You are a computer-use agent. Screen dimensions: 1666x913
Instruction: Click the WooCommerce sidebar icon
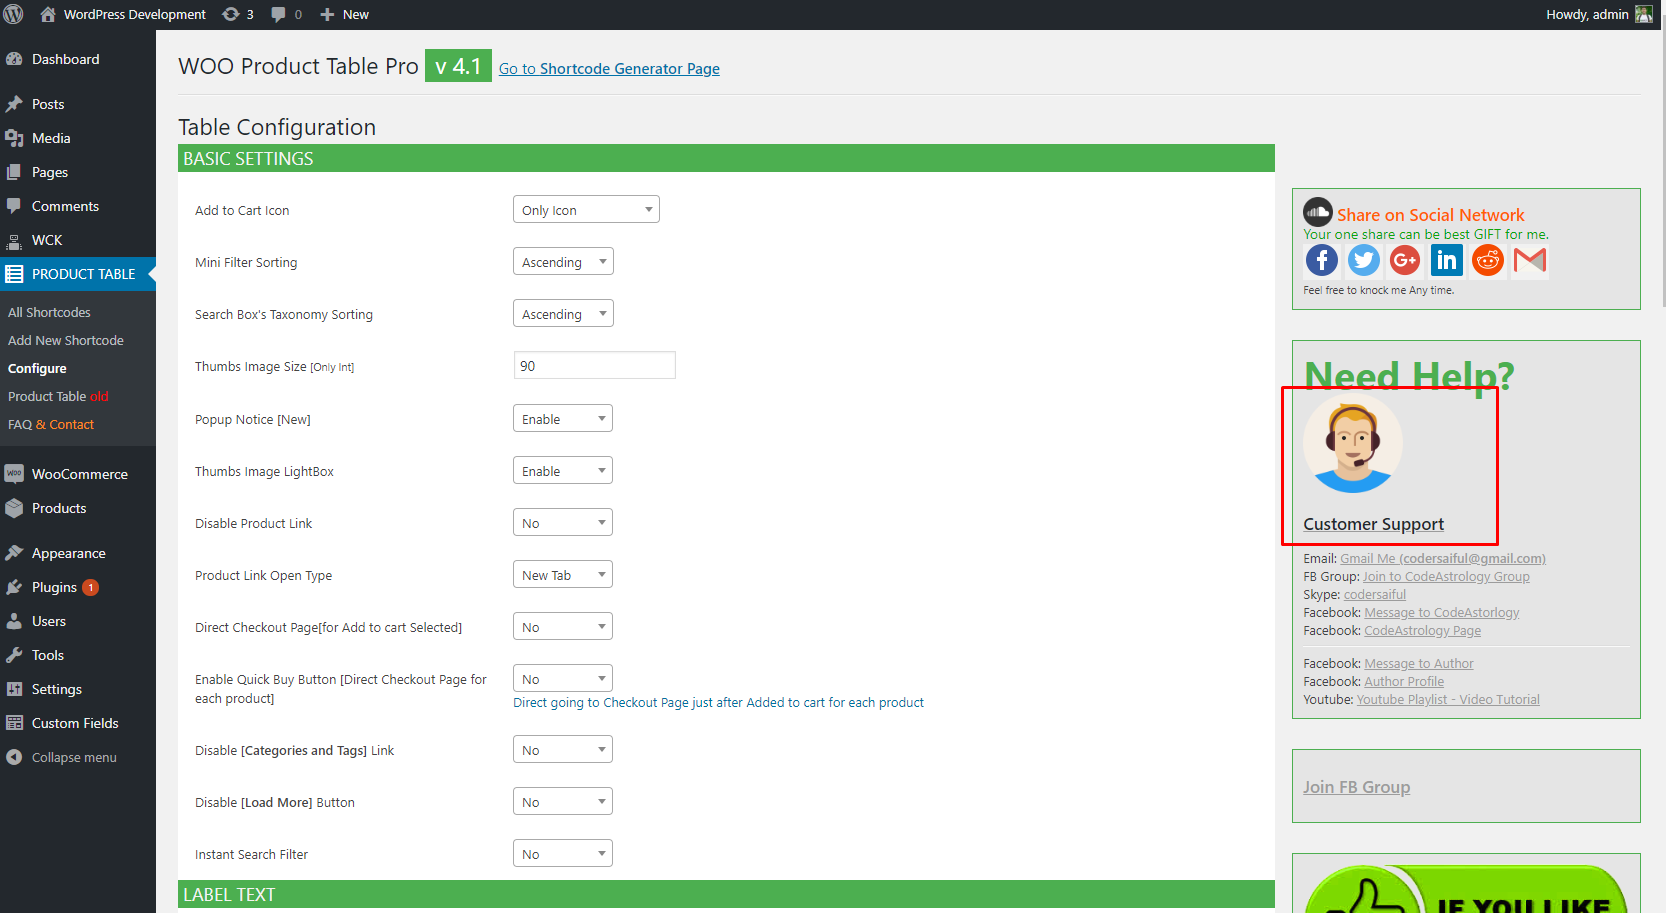point(14,474)
